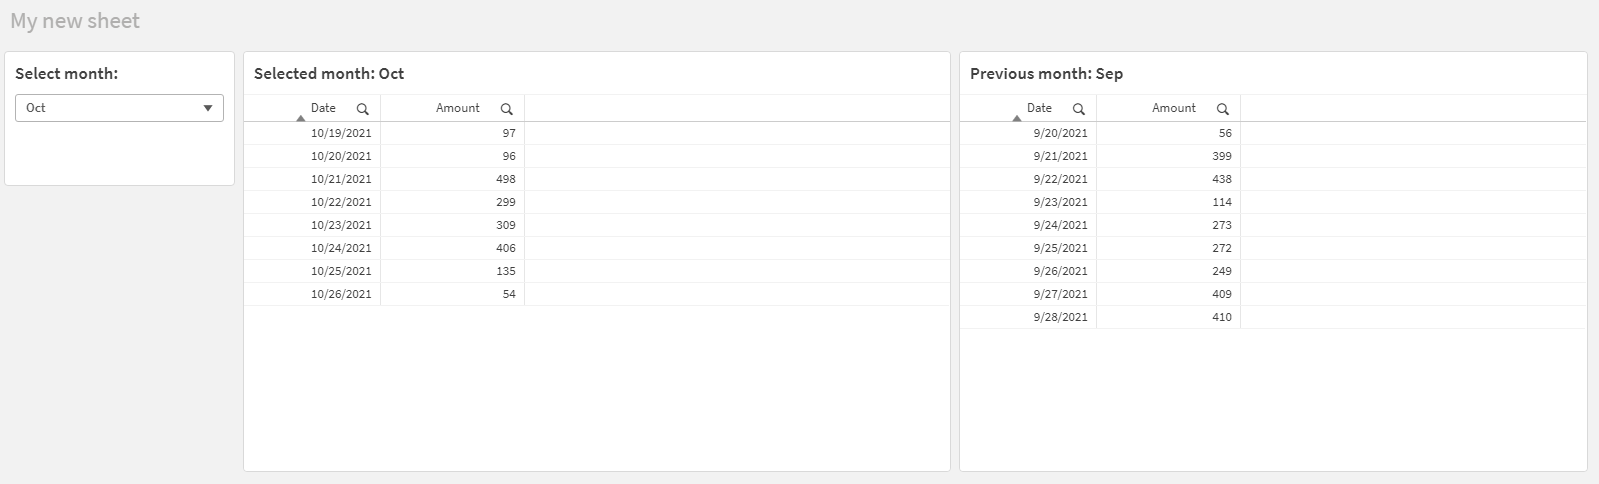Sort by Date header in Previous month table
Screen dimensions: 1599x484
(x=1039, y=108)
